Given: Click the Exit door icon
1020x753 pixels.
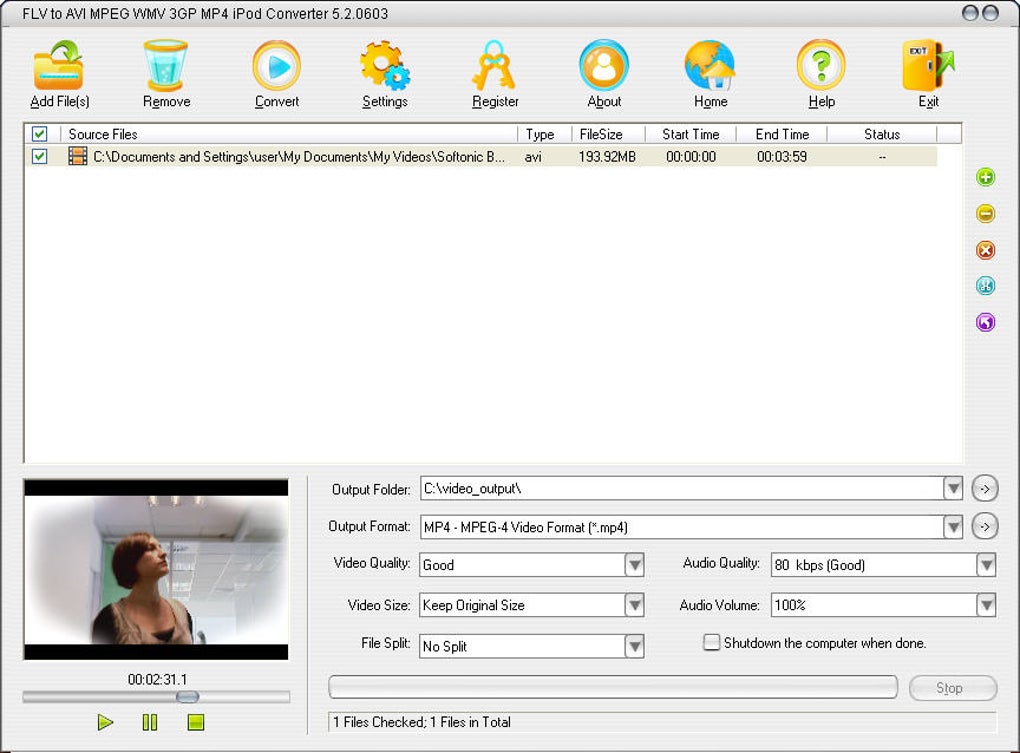Looking at the screenshot, I should click(928, 65).
